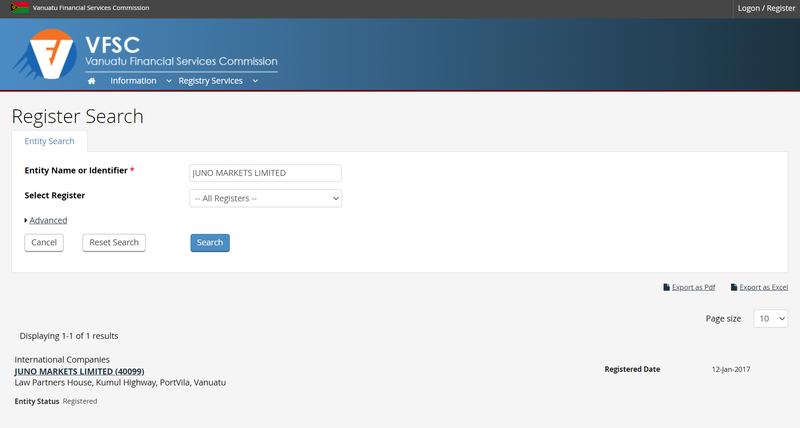Open the Information menu
This screenshot has width=800, height=428.
[133, 81]
